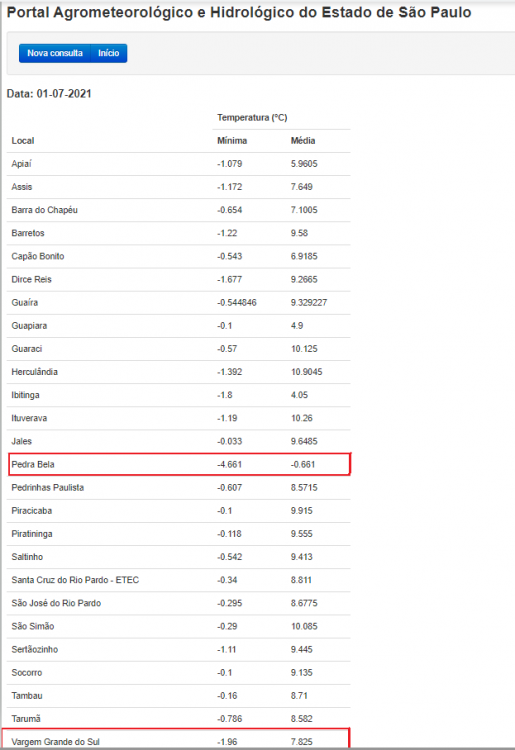The width and height of the screenshot is (515, 750).
Task: Select the Herculândia average value 10.9045
Action: point(307,372)
